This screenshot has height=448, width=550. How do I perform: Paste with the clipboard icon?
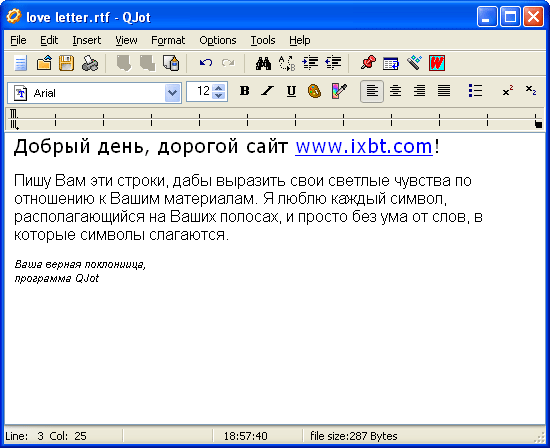point(171,63)
